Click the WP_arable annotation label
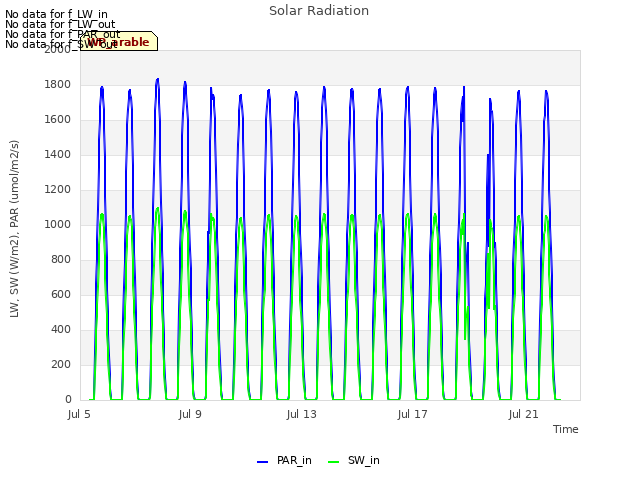This screenshot has height=480, width=640. [119, 42]
